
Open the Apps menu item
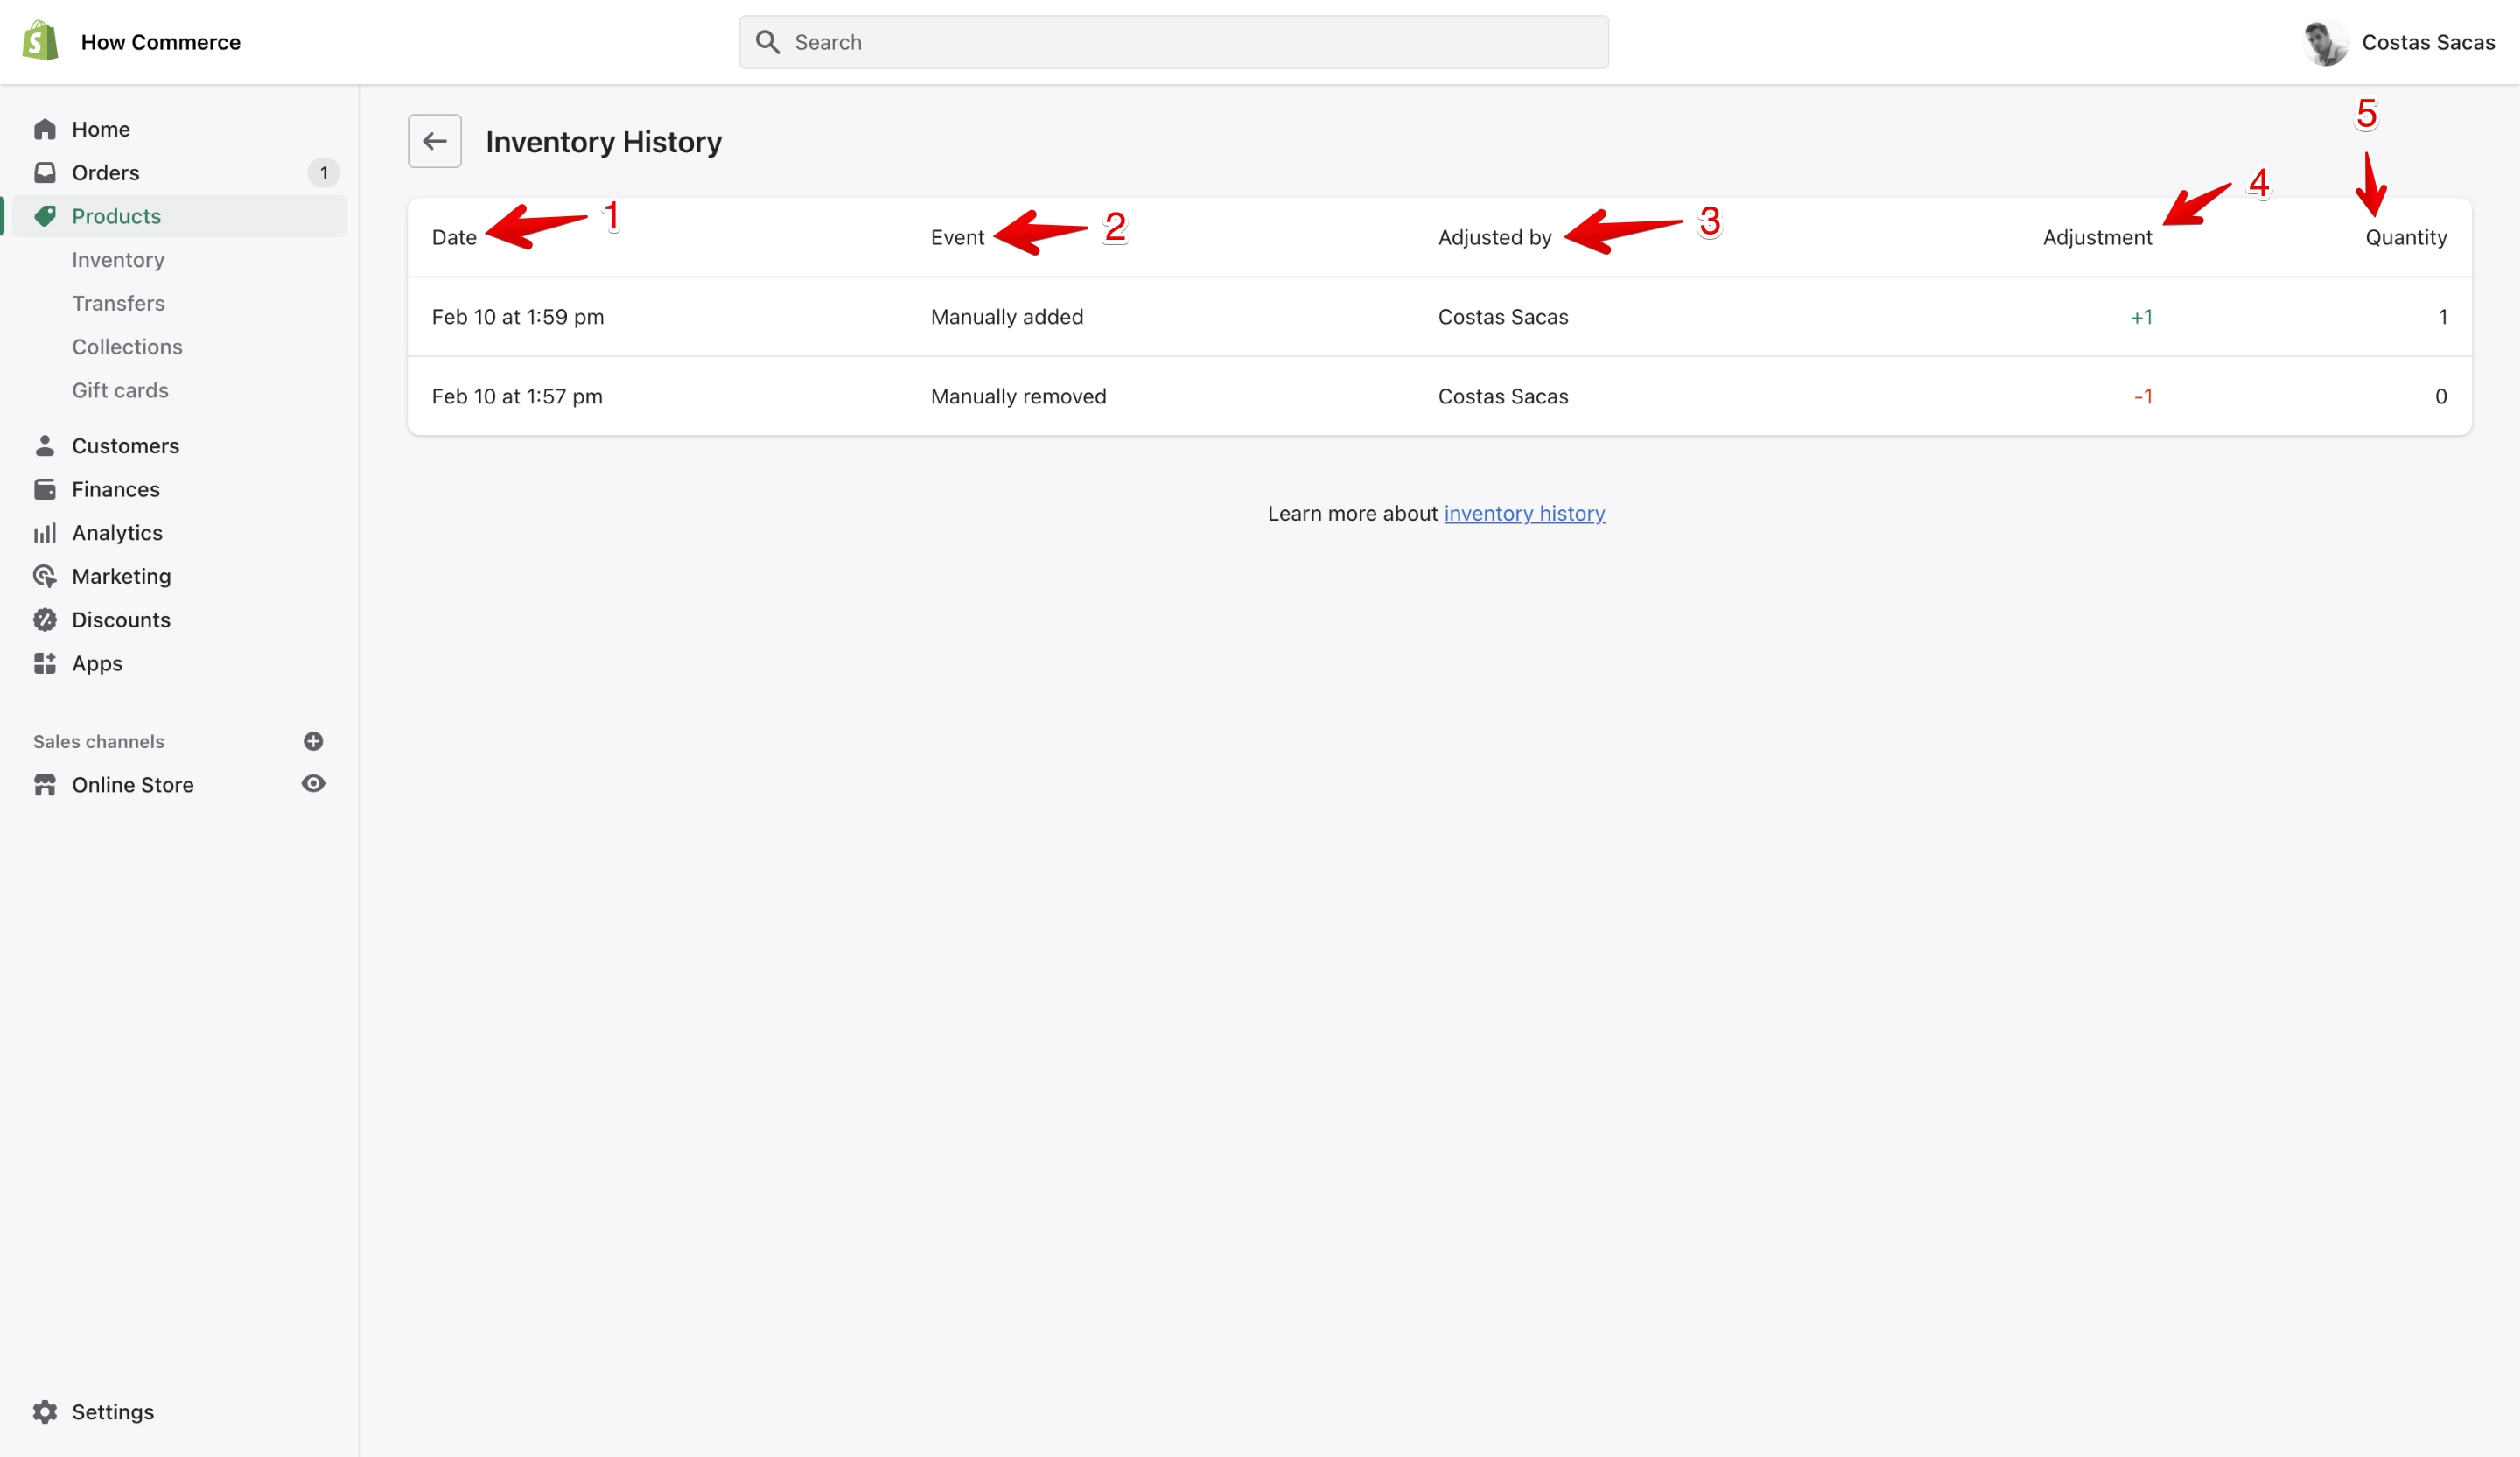(x=97, y=664)
